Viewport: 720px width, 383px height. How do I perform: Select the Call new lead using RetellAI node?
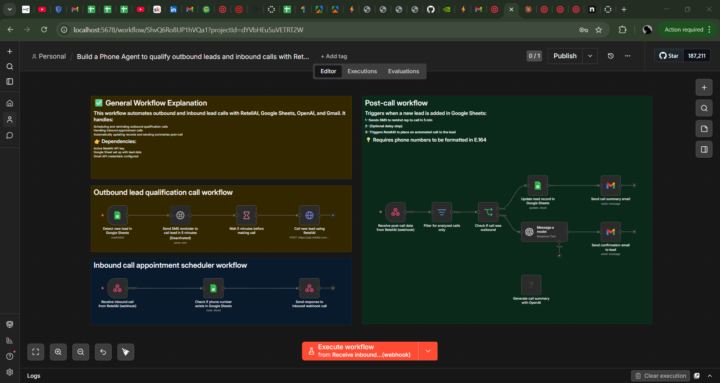309,215
